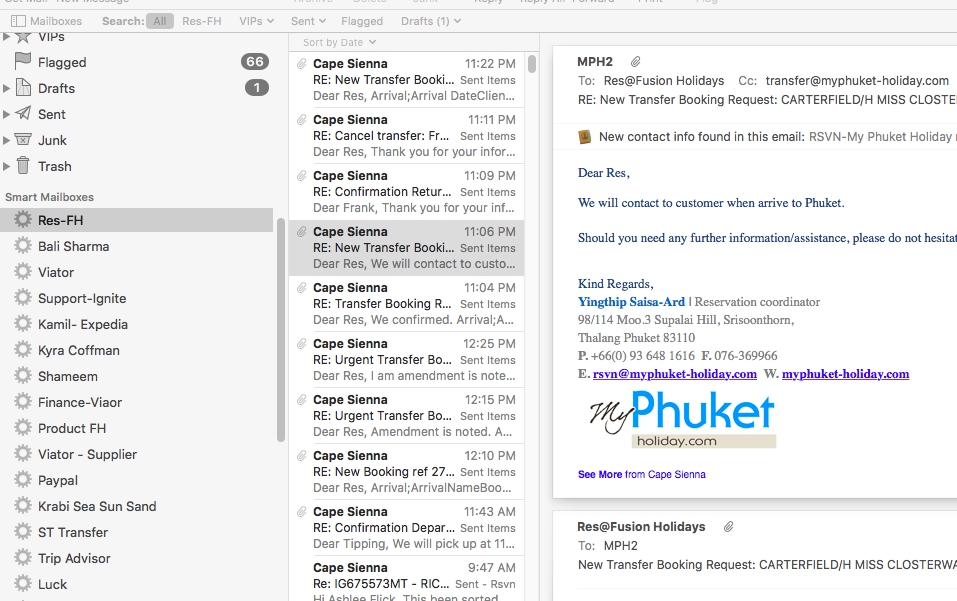Open Flagged in the favorites bar
Viewport: 957px width, 601px height.
(x=362, y=21)
